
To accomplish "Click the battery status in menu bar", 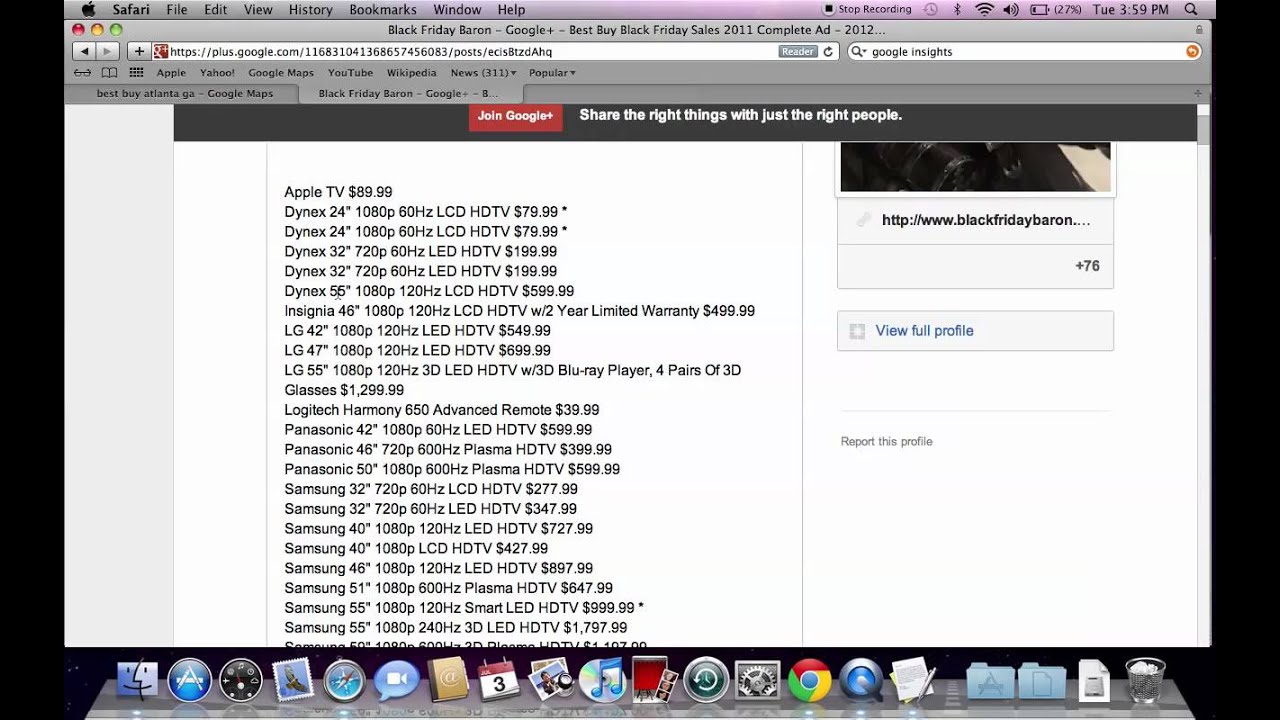I will pyautogui.click(x=1056, y=9).
